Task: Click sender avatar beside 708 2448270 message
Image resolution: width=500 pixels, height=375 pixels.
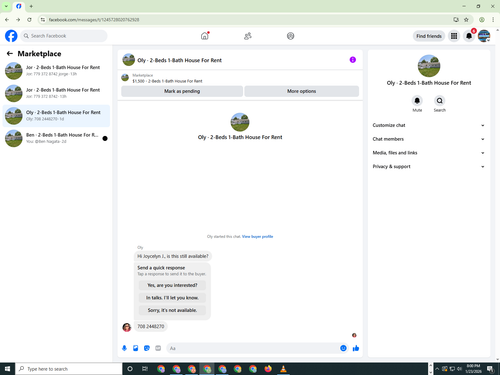Action: (127, 327)
